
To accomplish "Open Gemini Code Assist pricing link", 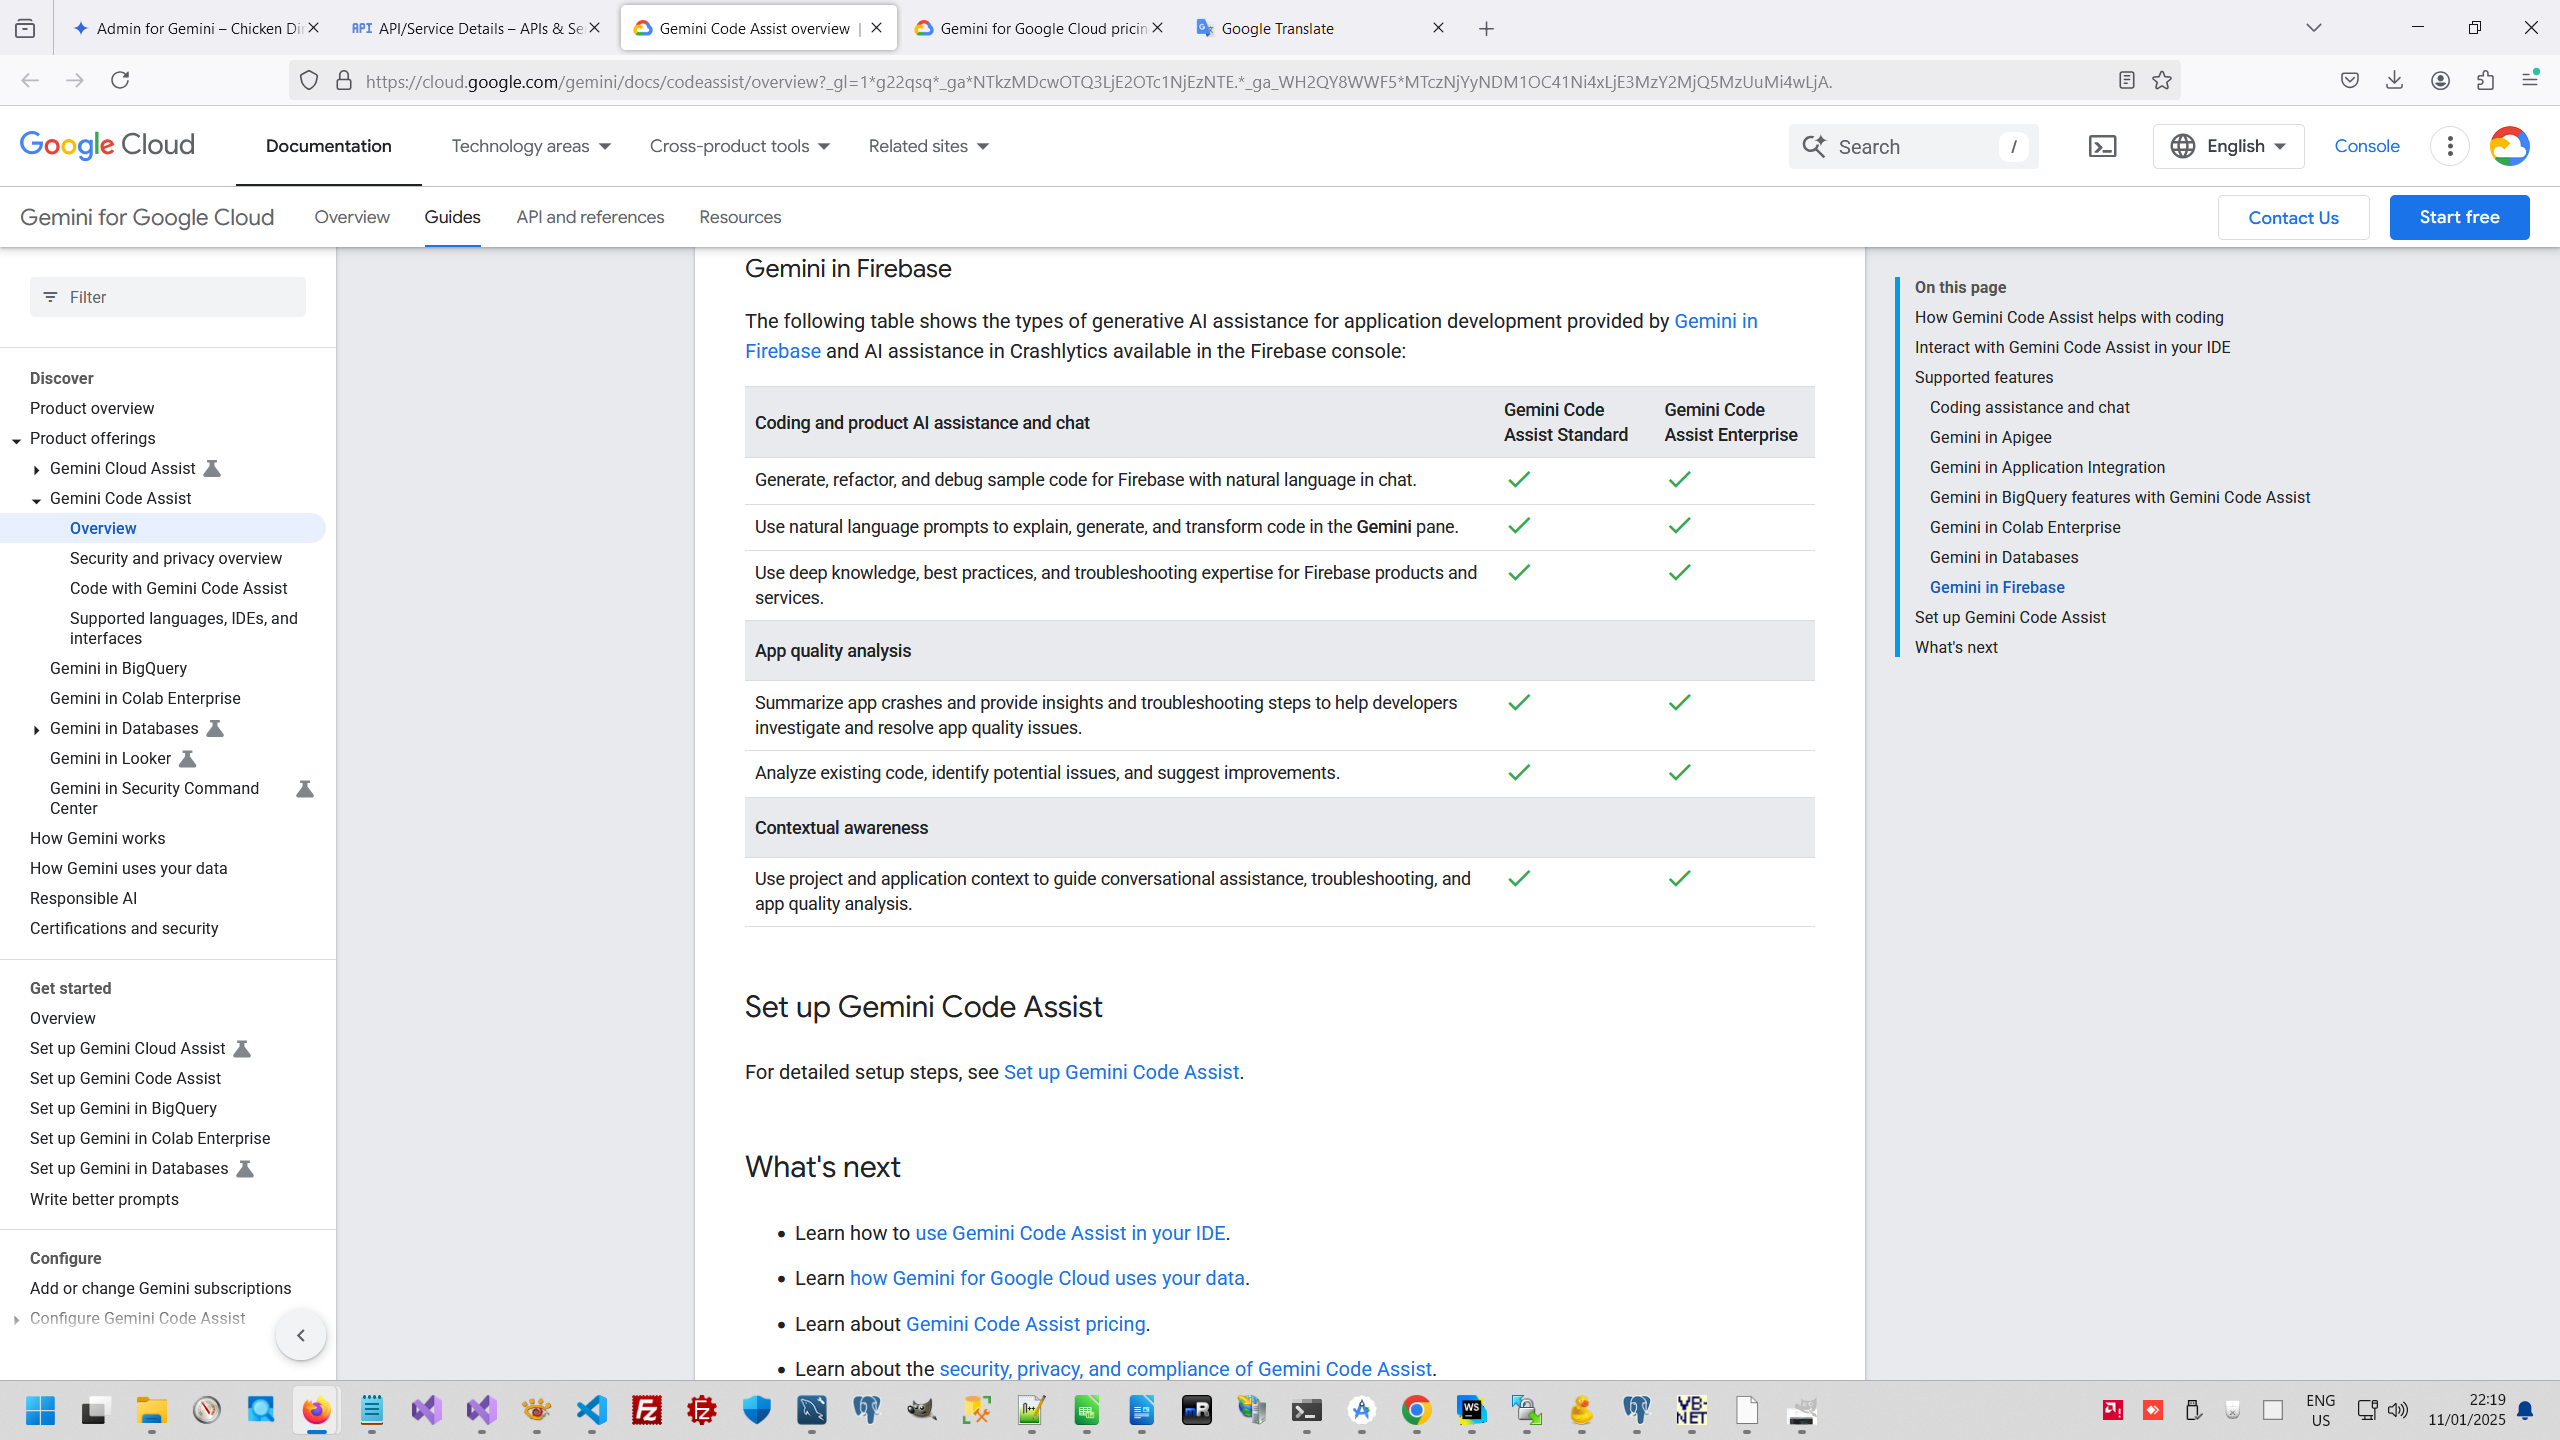I will (x=1025, y=1324).
